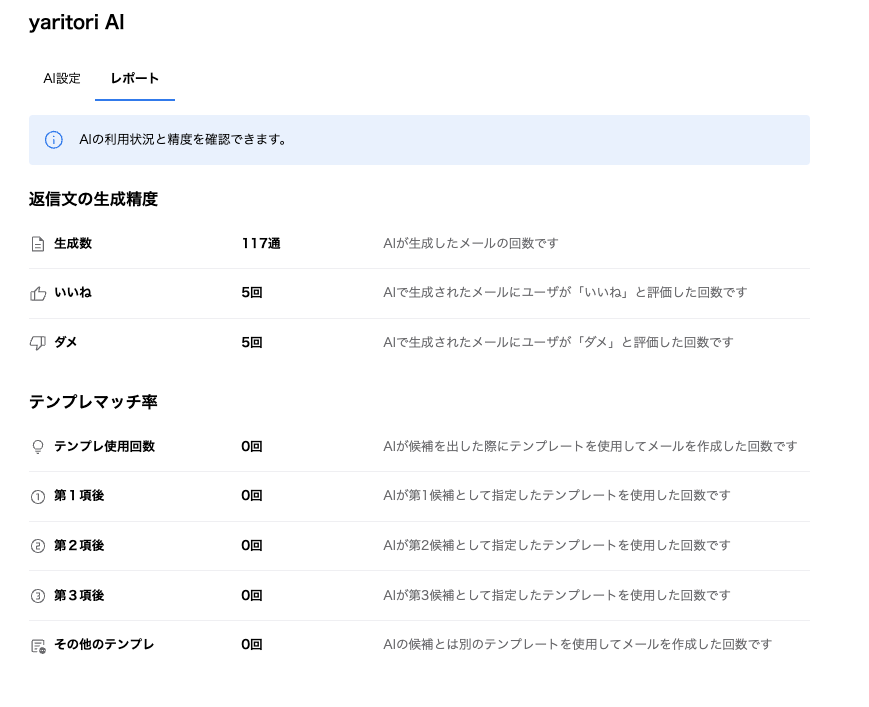Click the テンプレ使用回数 row label
This screenshot has height=707, width=869.
coord(104,446)
